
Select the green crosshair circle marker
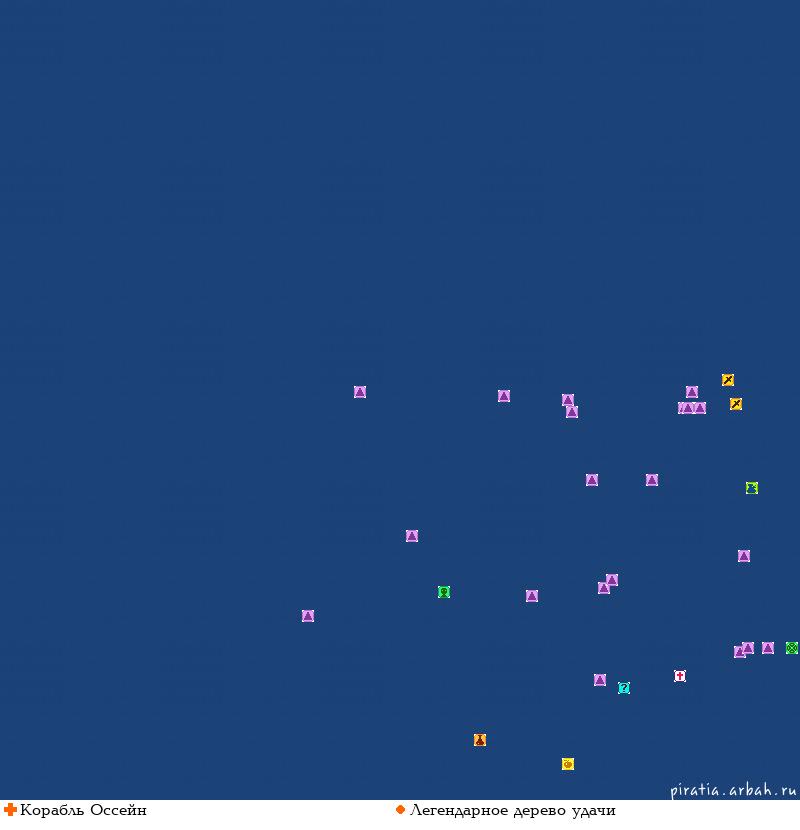tap(792, 648)
